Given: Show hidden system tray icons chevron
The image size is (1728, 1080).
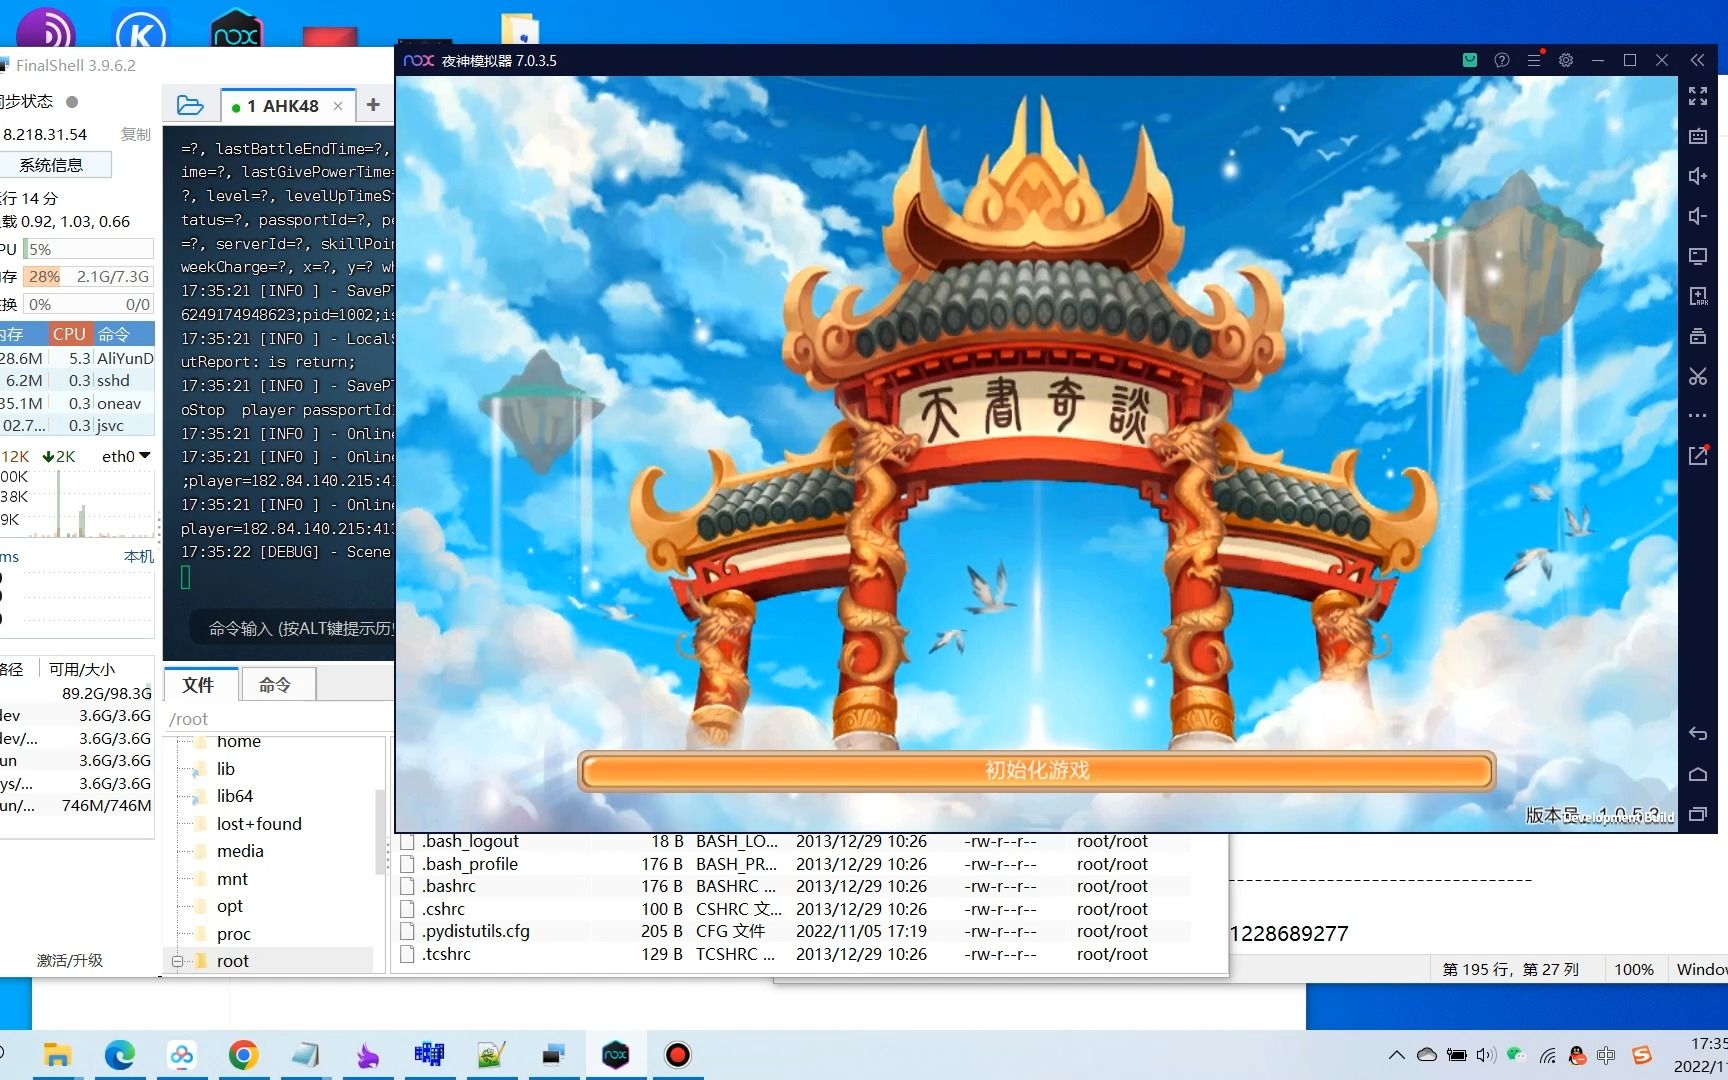Looking at the screenshot, I should tap(1397, 1055).
